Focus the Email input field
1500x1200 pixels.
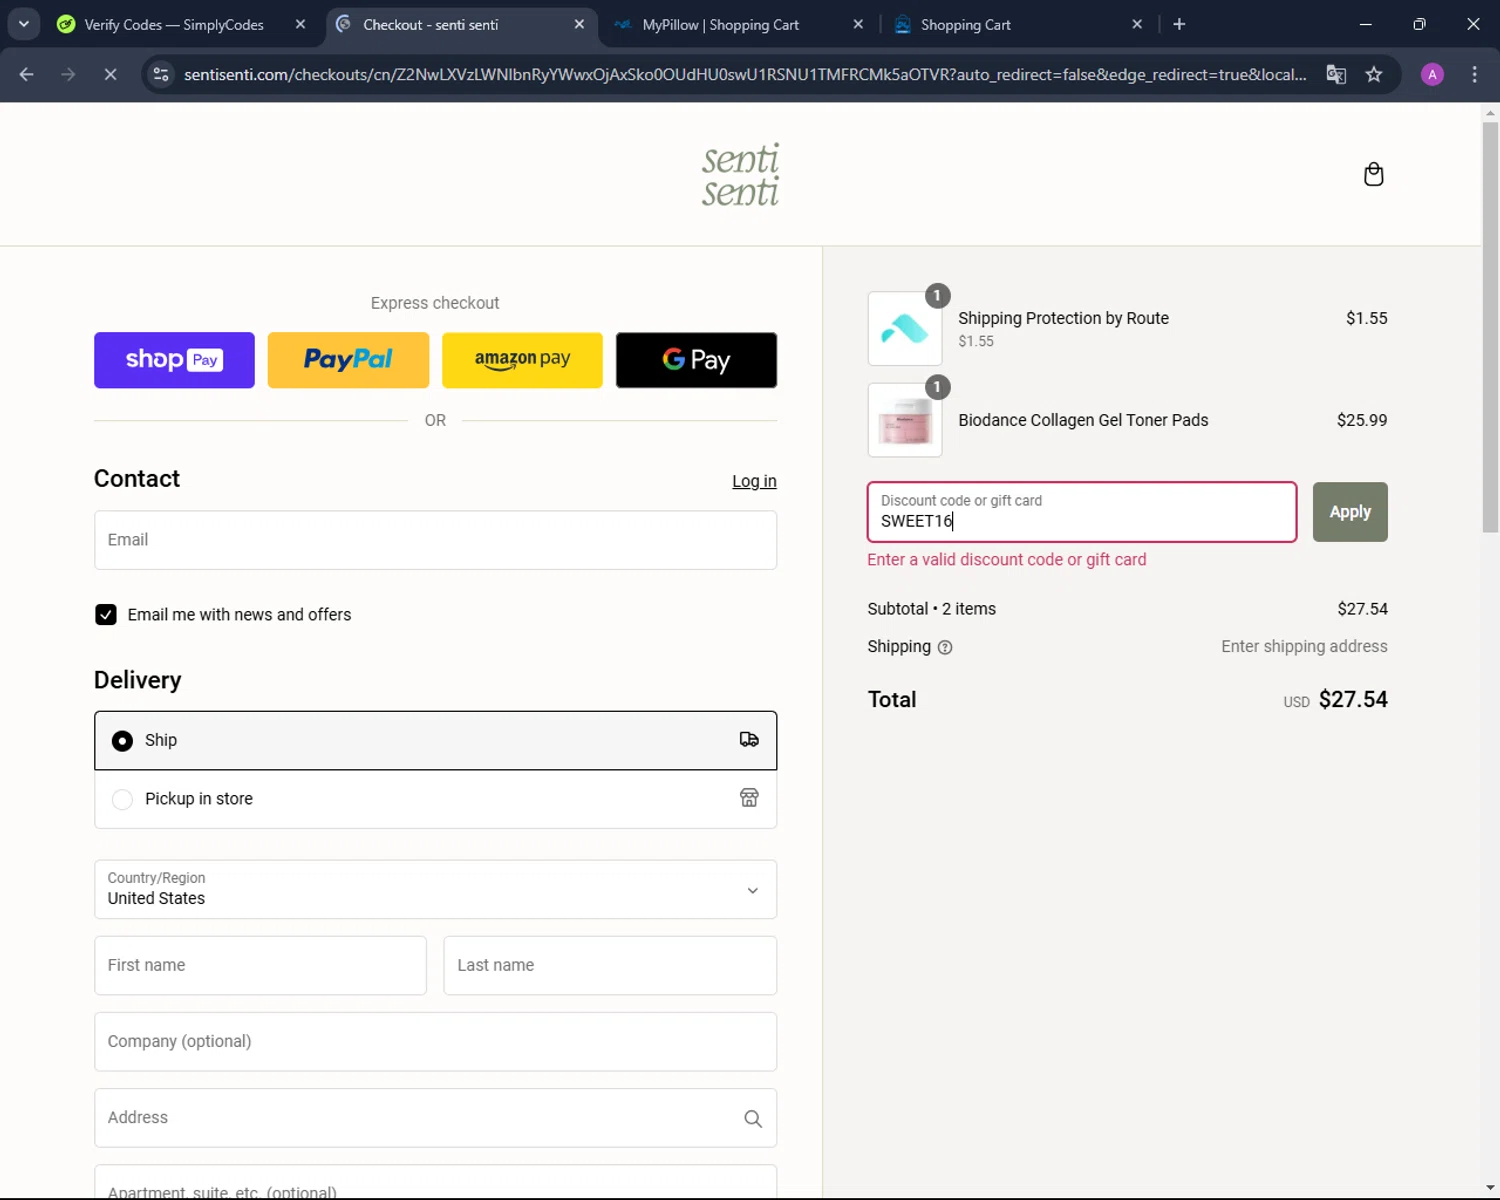click(x=435, y=540)
